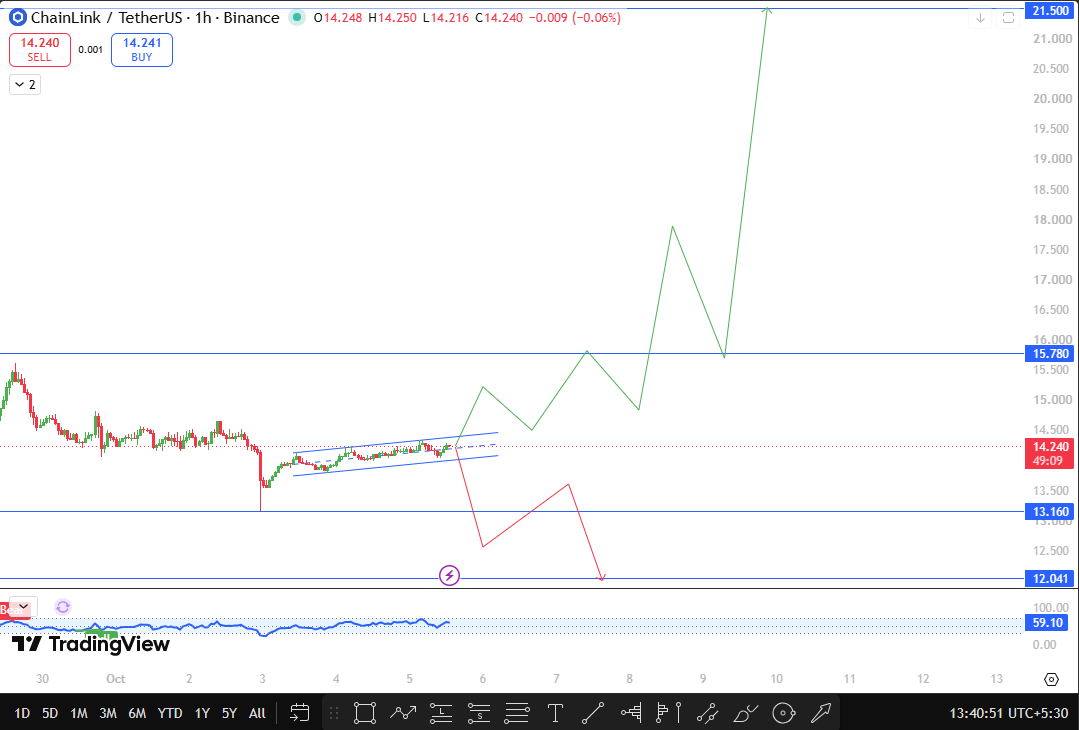Image resolution: width=1079 pixels, height=730 pixels.
Task: Select the trend line tool
Action: 592,713
